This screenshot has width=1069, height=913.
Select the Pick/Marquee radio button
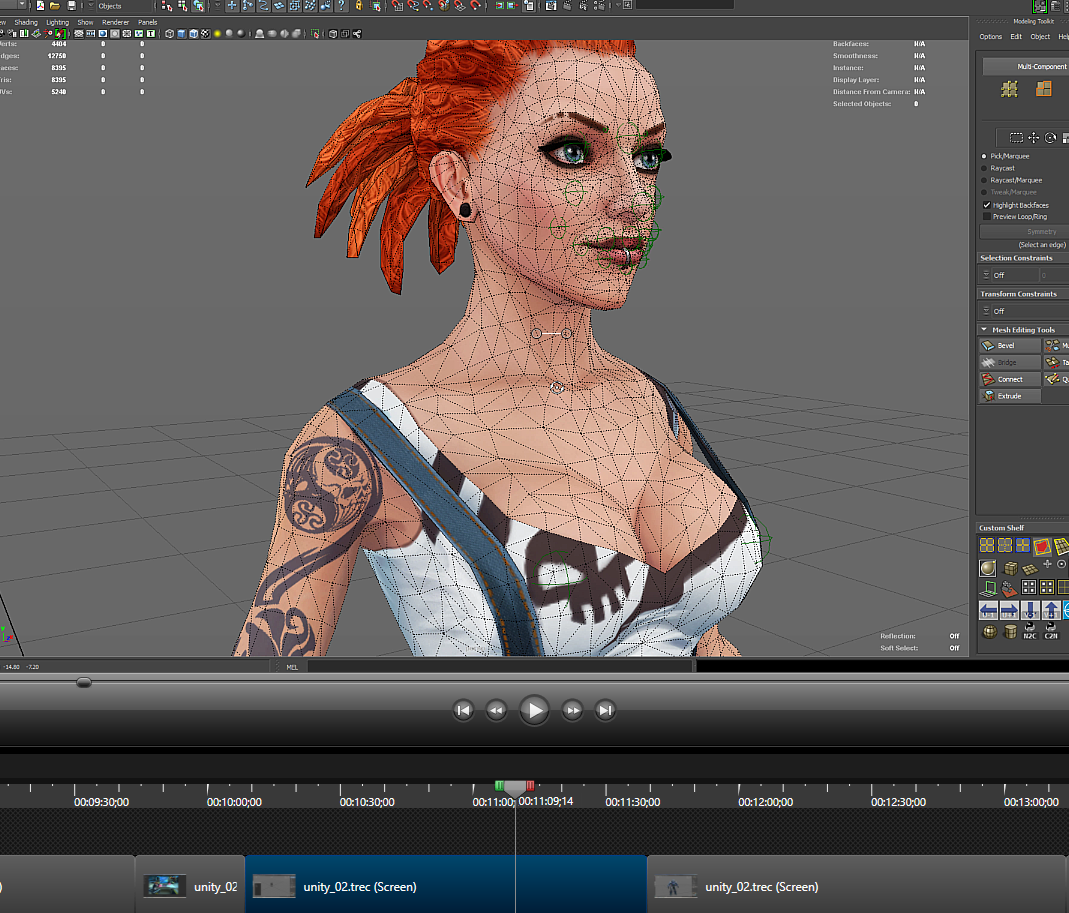(984, 156)
